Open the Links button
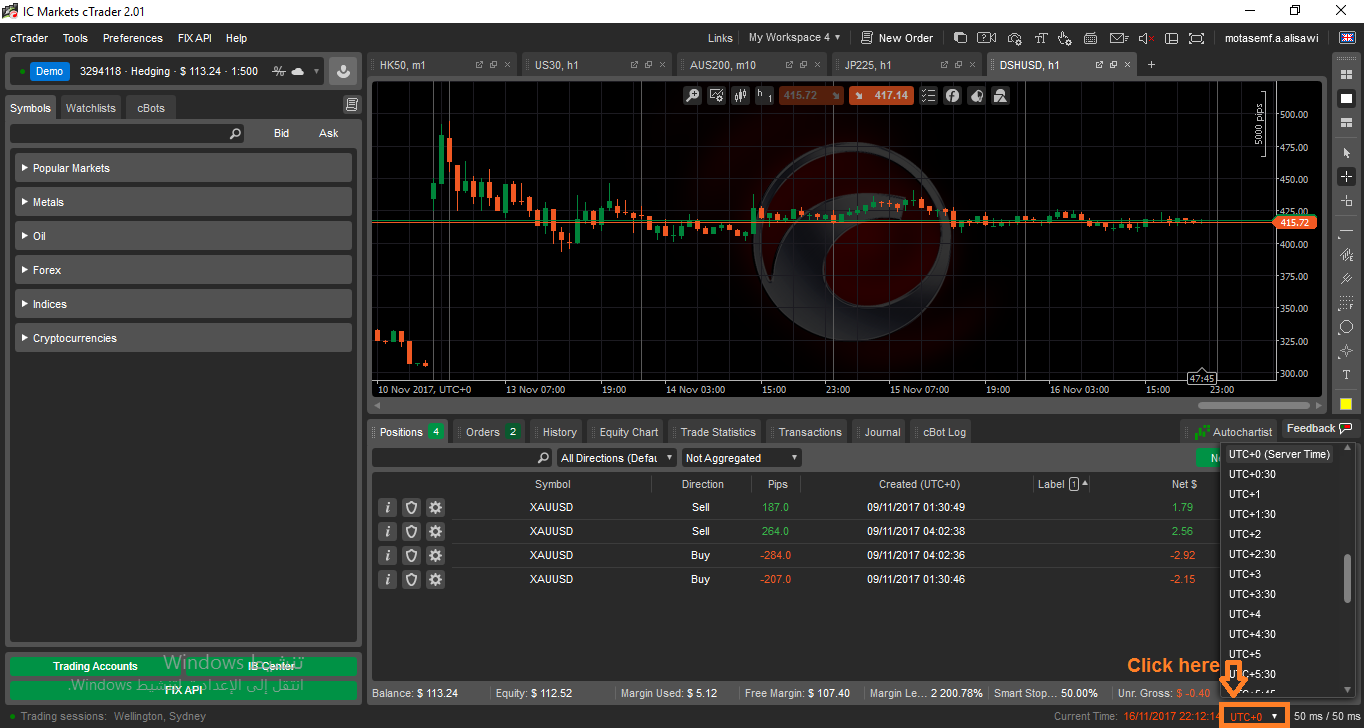The image size is (1364, 728). [x=720, y=38]
